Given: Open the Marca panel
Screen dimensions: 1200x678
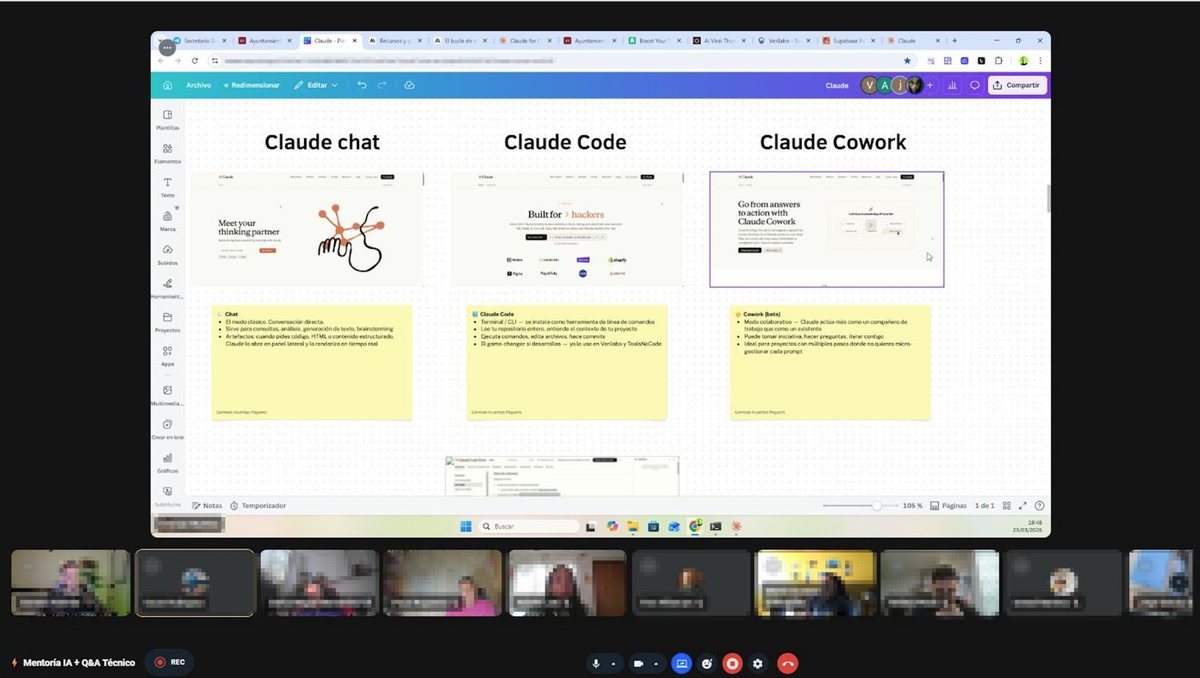Looking at the screenshot, I should pos(167,221).
